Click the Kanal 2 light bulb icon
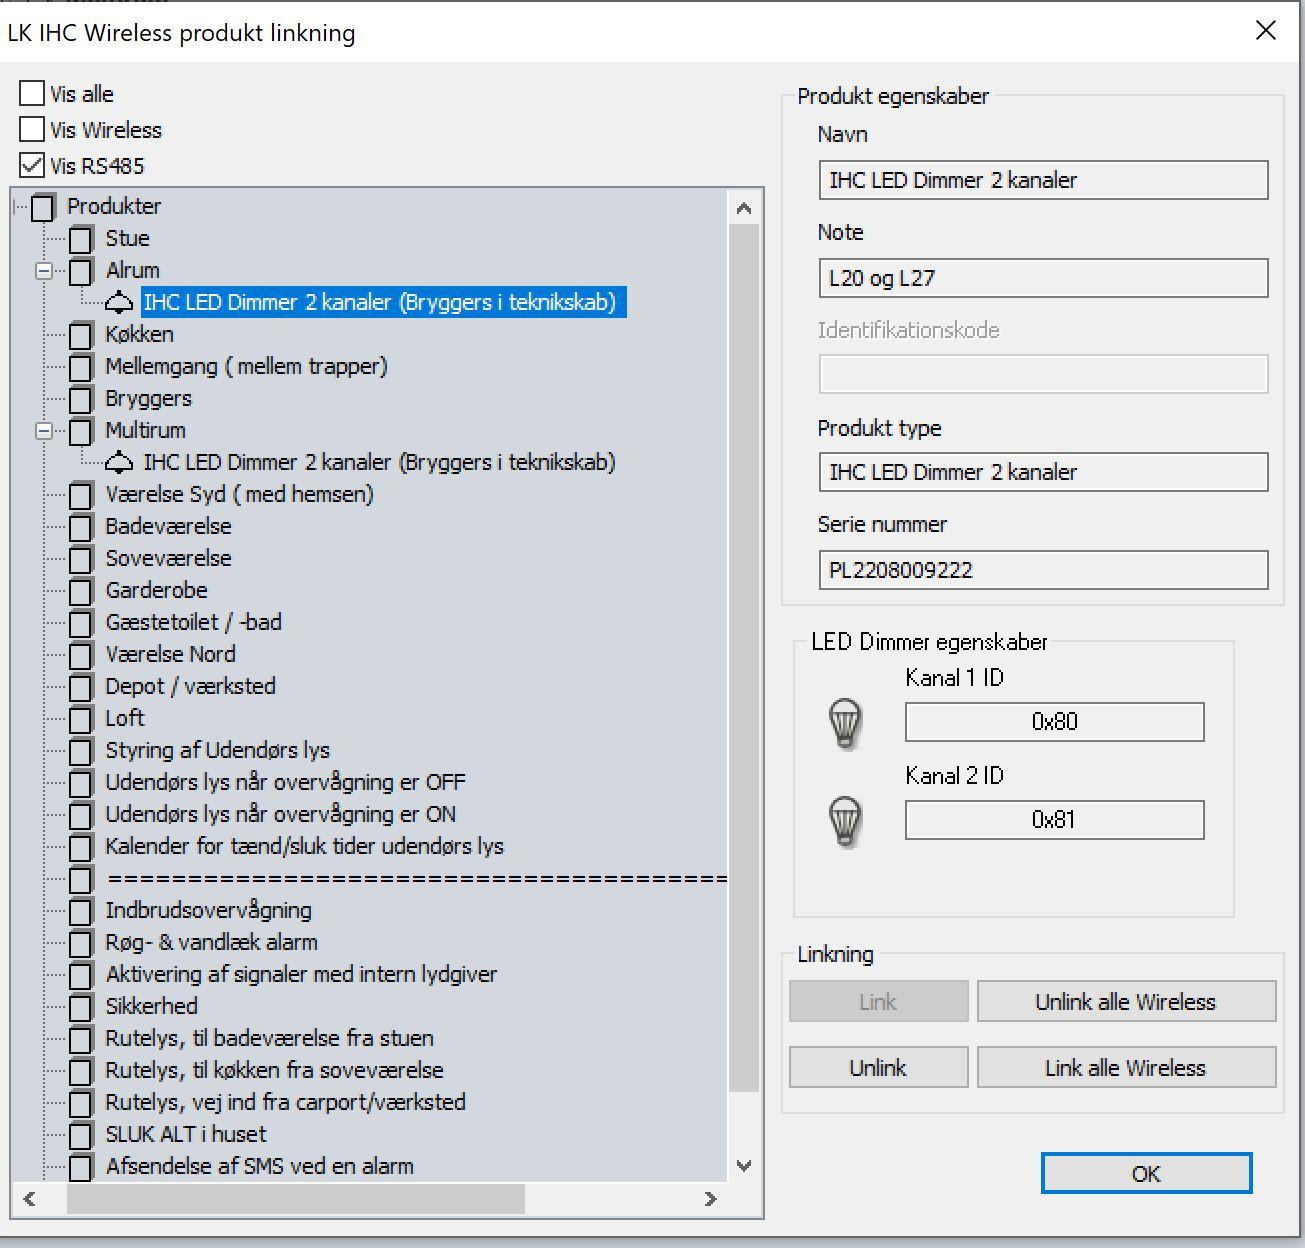 click(846, 821)
